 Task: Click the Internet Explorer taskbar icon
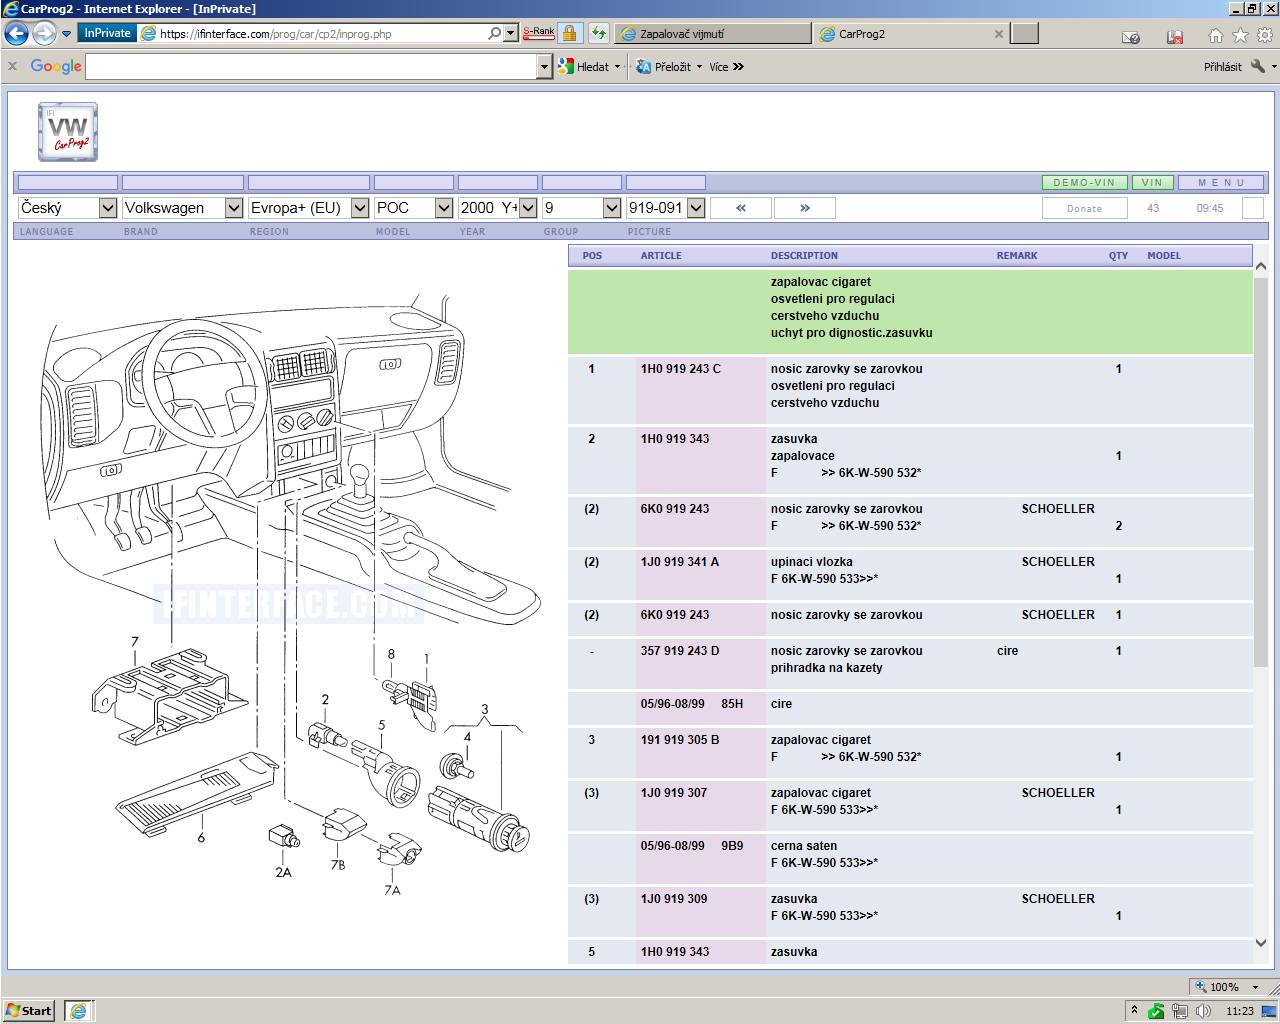click(x=77, y=1011)
